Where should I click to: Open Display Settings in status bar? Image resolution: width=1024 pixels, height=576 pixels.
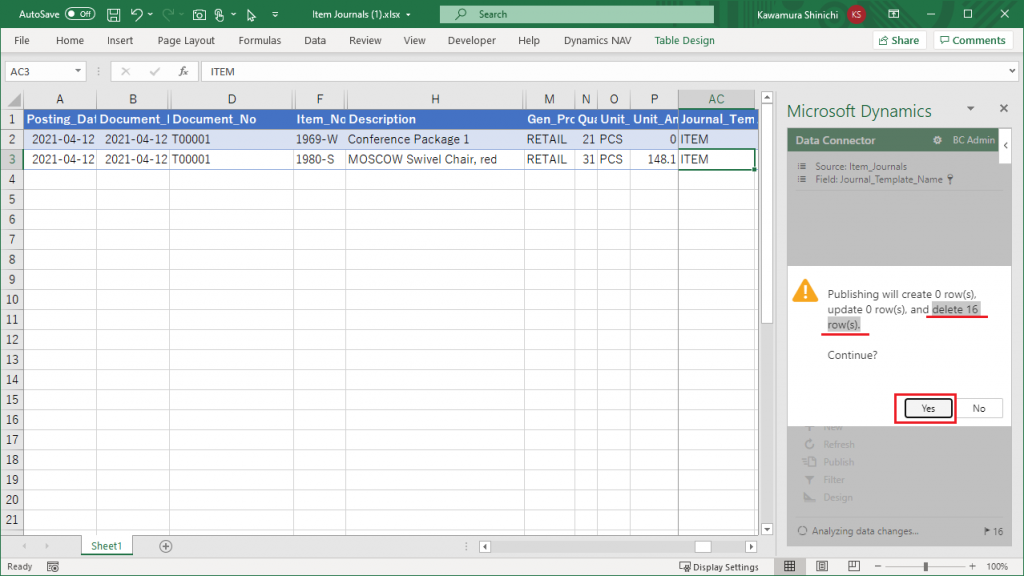tap(719, 566)
